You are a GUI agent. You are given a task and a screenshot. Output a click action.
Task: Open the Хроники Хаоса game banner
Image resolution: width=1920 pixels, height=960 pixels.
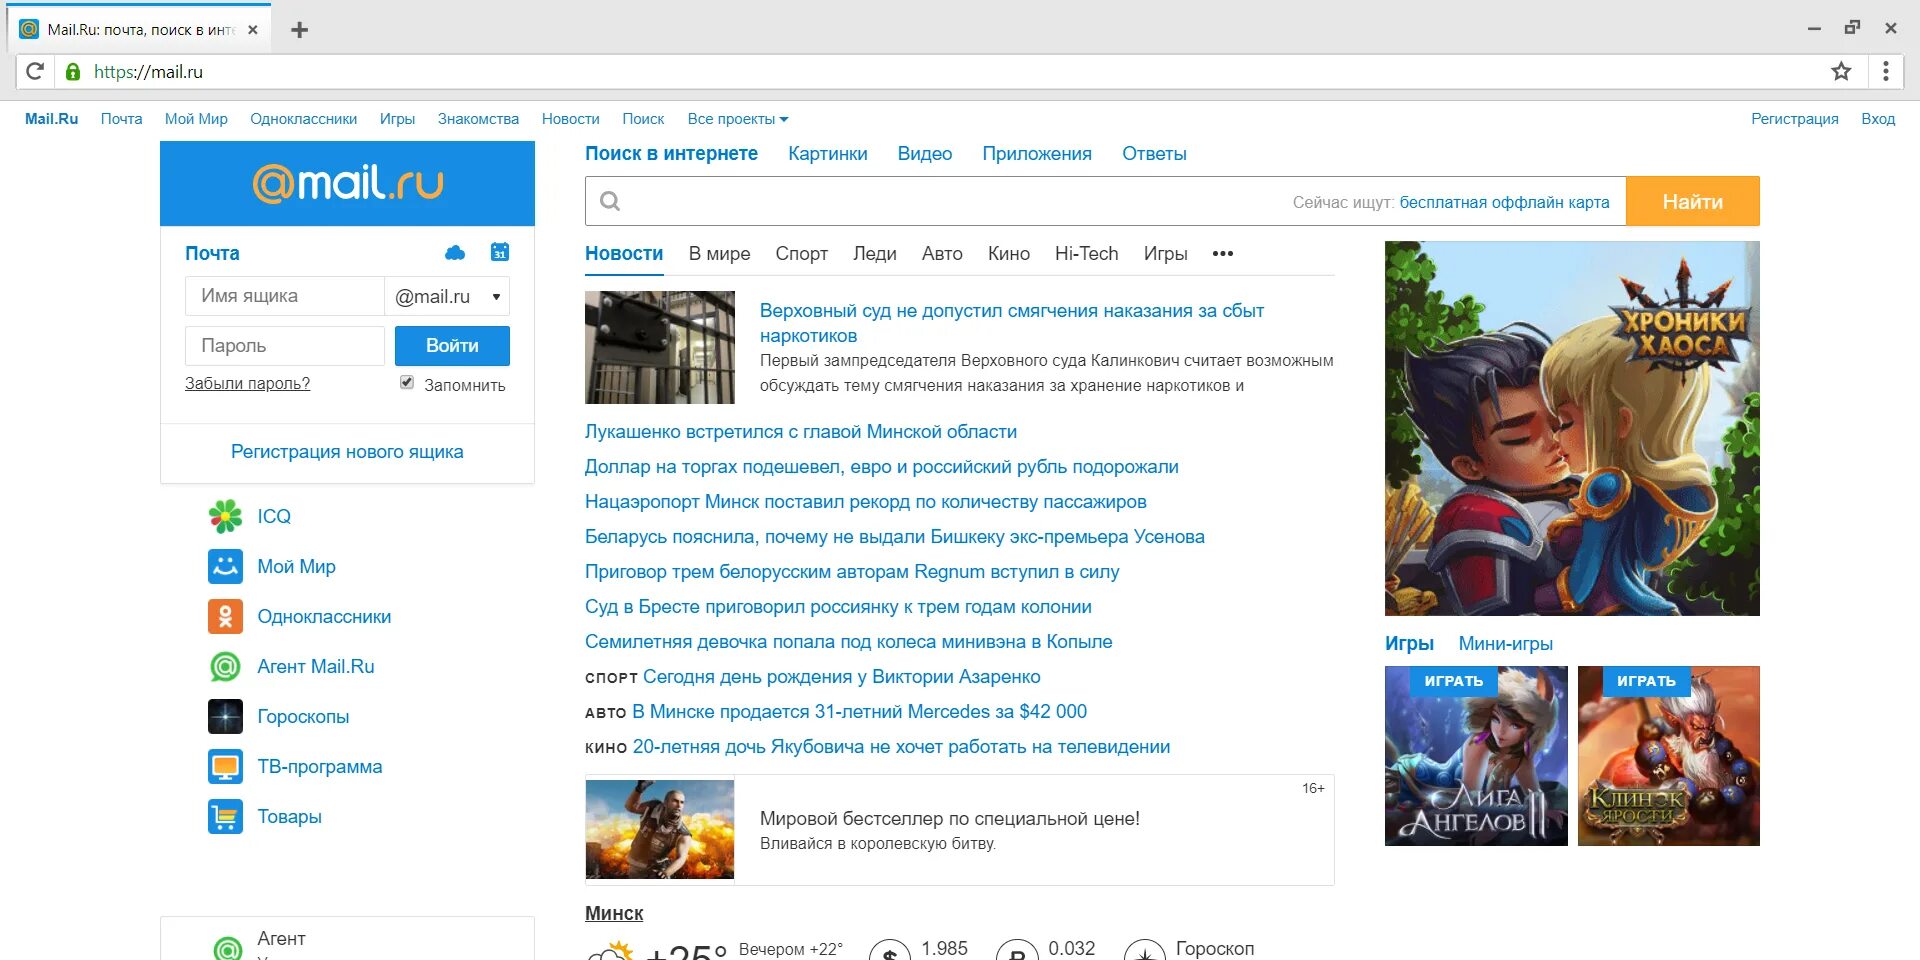(x=1572, y=428)
